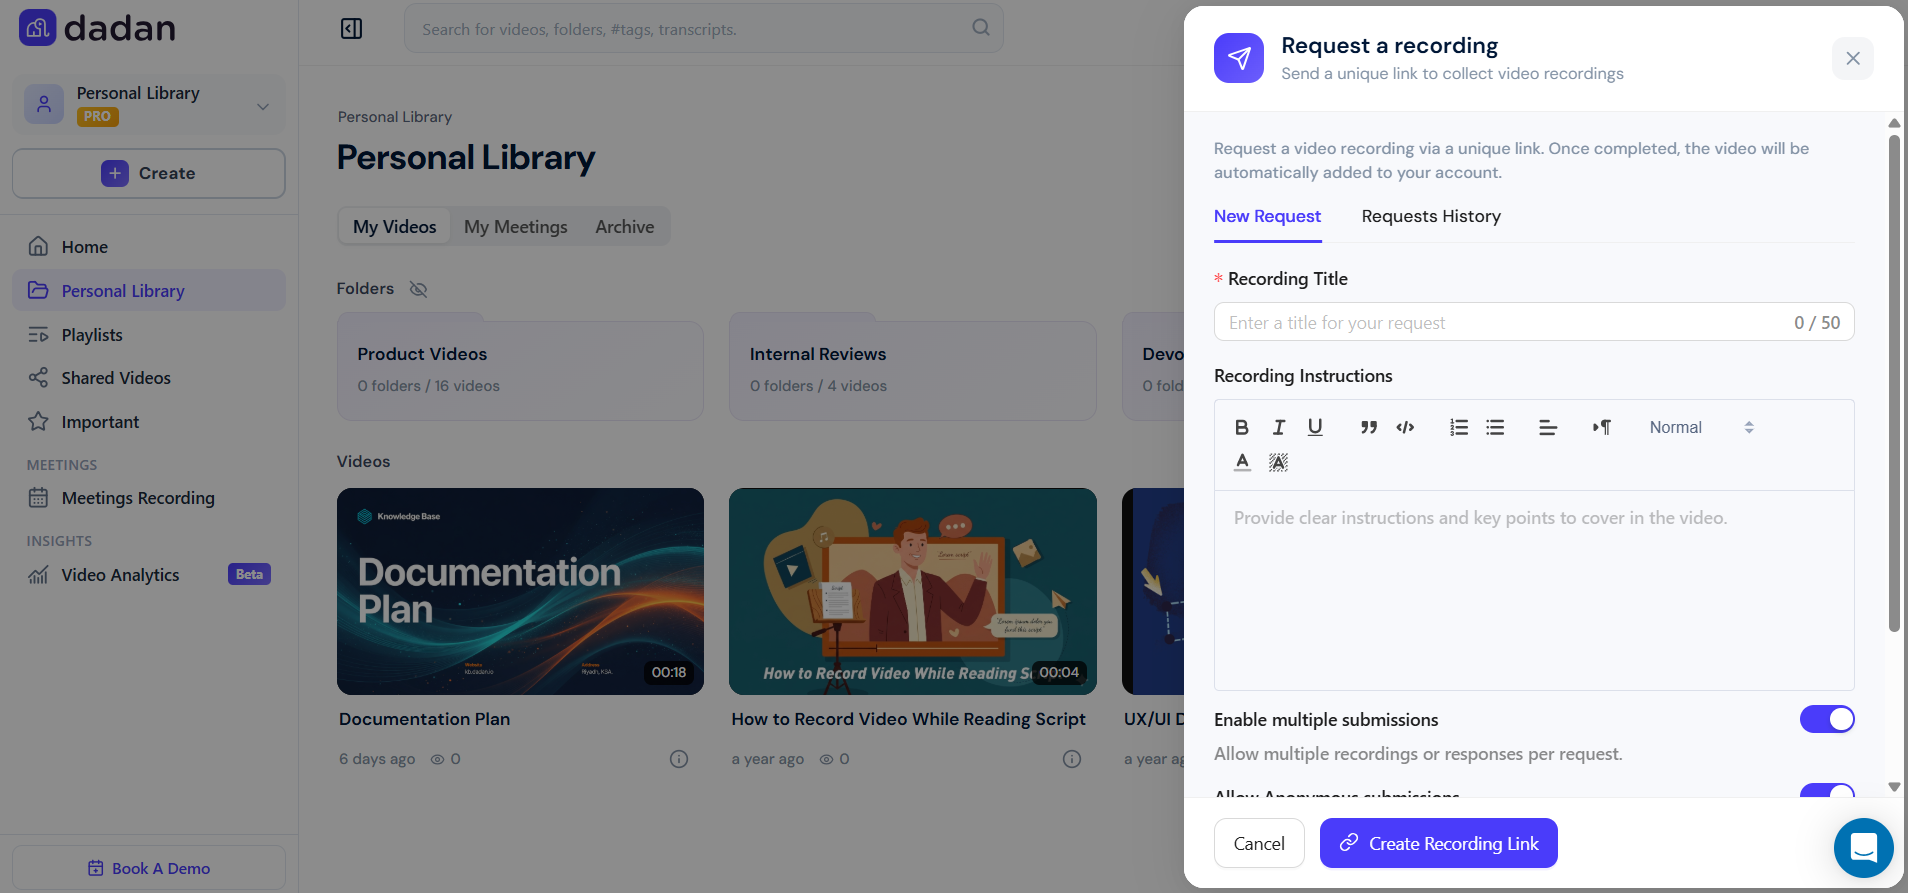Select the My Meetings tab
Screen dimensions: 1908x893
click(516, 227)
